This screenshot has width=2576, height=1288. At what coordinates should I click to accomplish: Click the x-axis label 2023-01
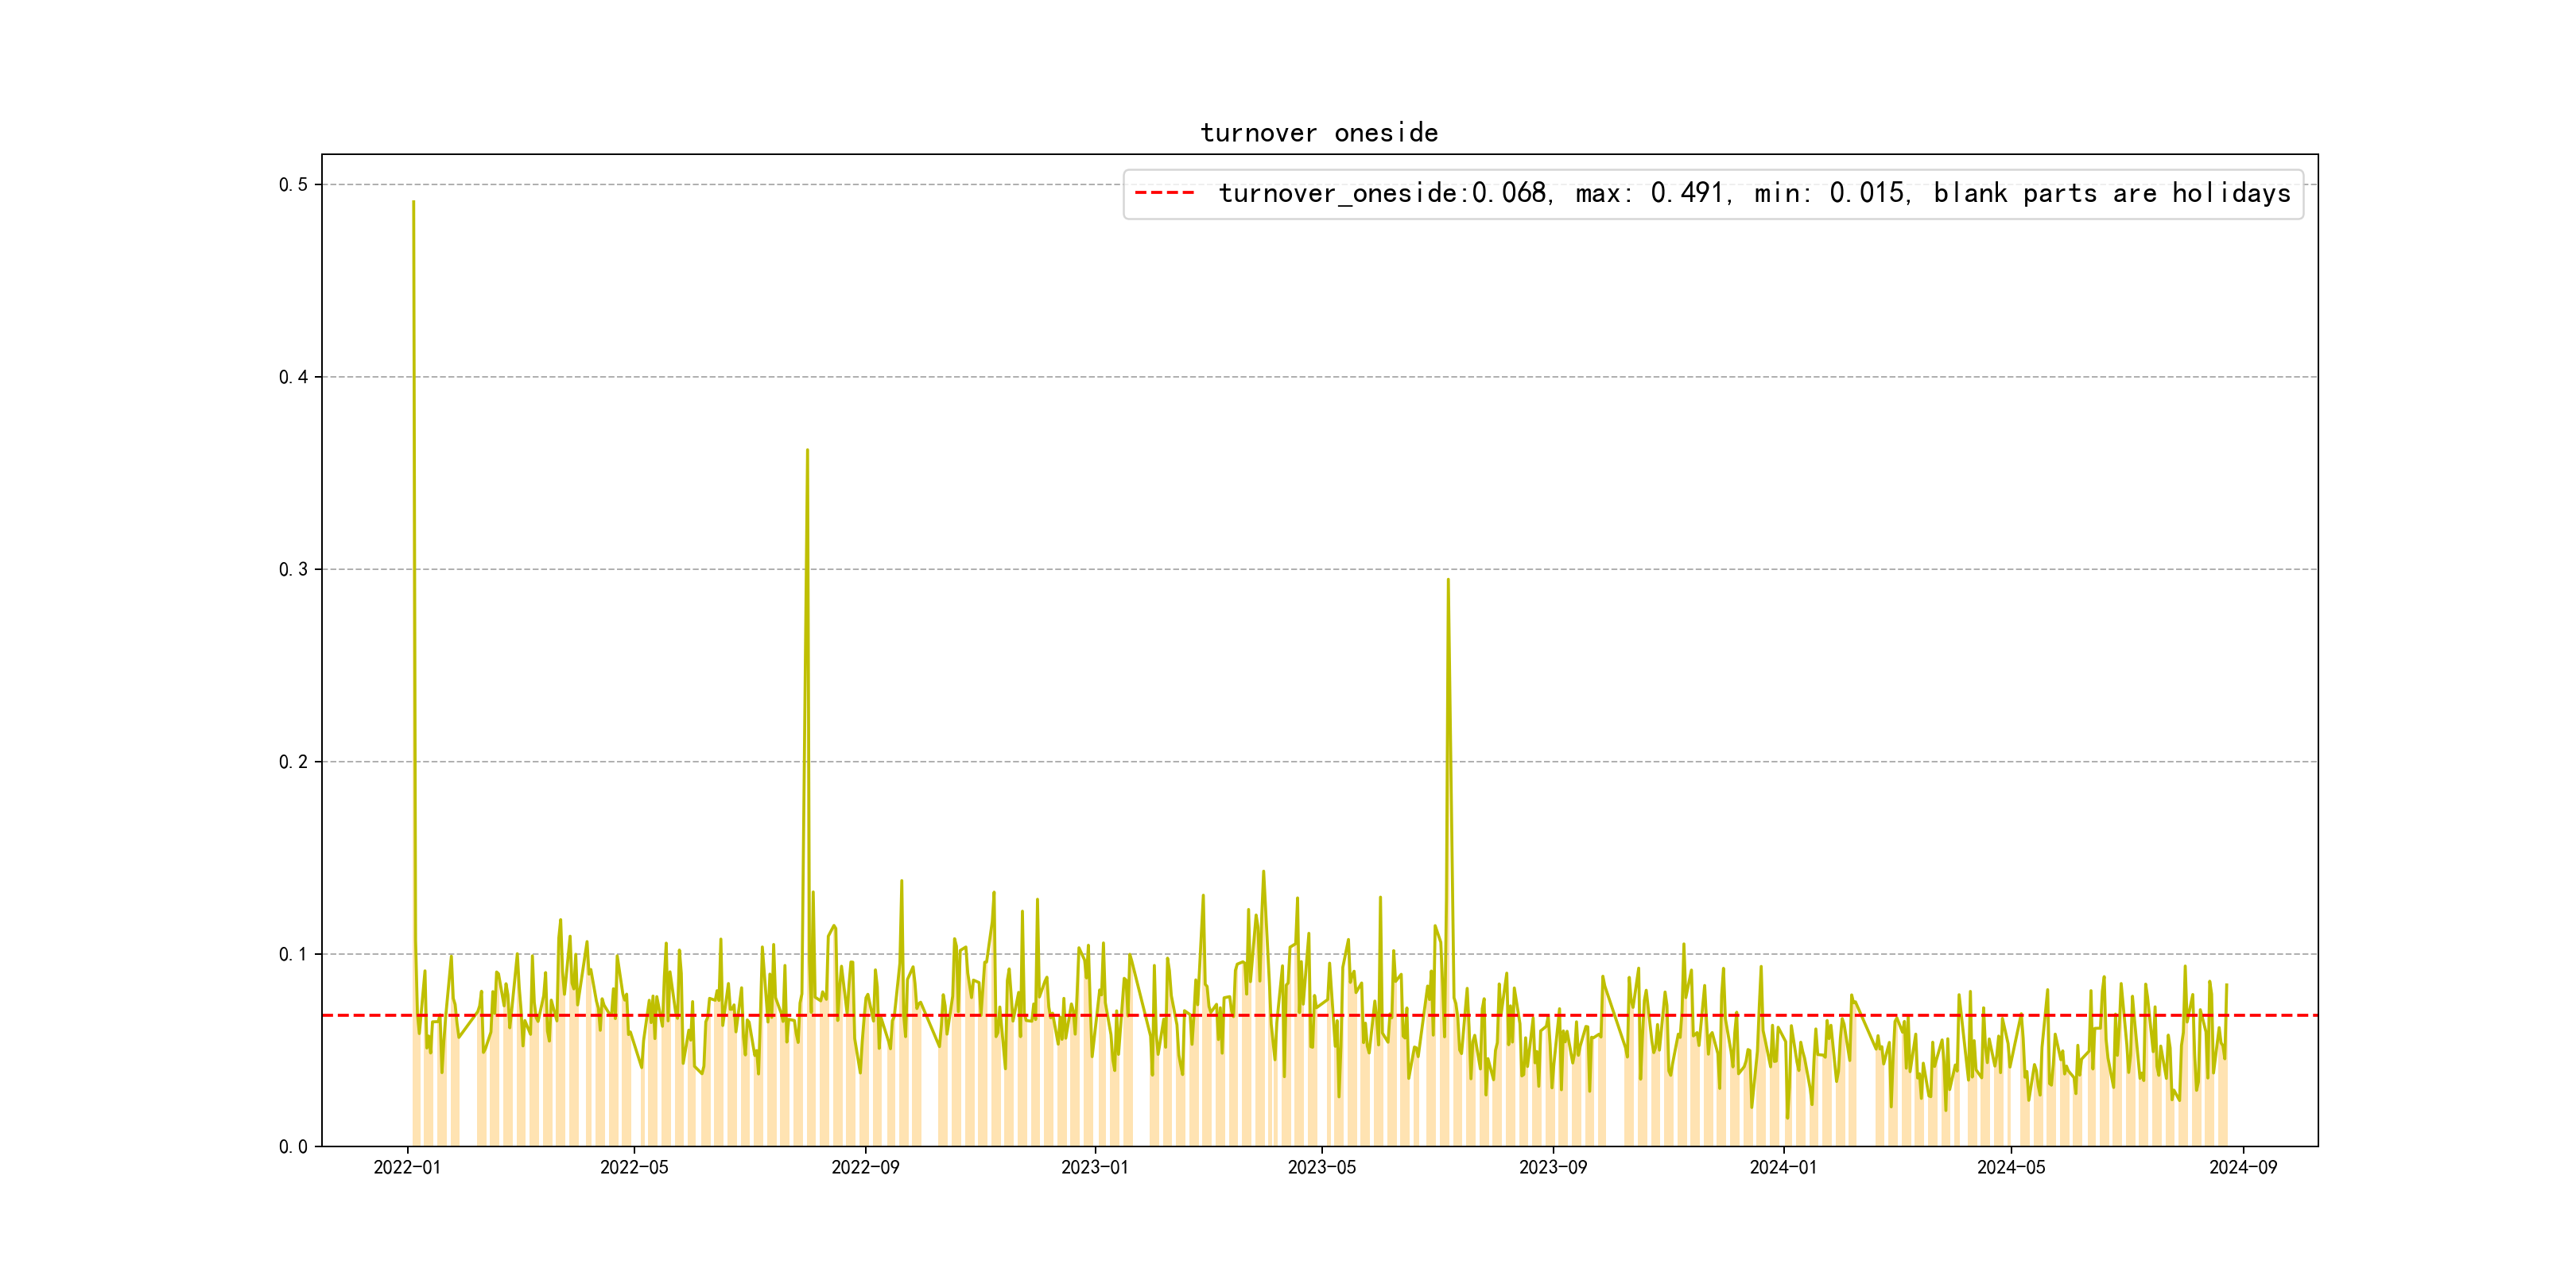[x=1094, y=1168]
